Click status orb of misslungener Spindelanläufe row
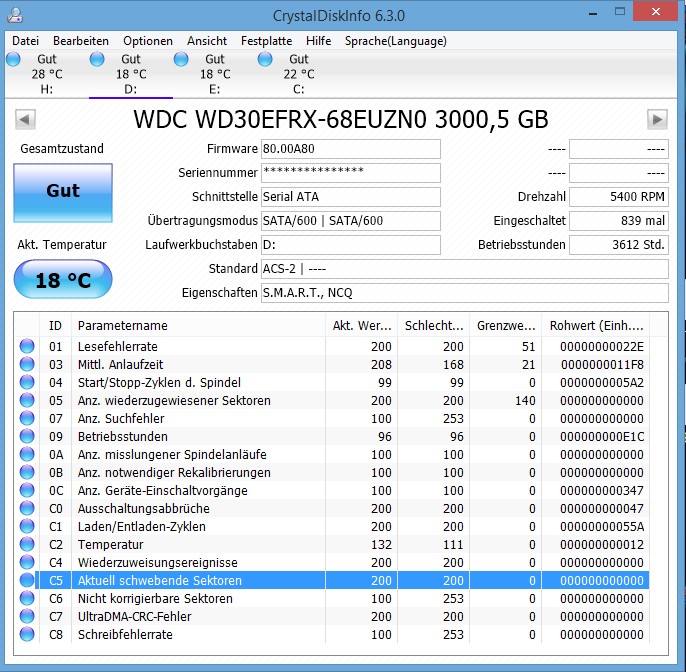 [x=27, y=454]
